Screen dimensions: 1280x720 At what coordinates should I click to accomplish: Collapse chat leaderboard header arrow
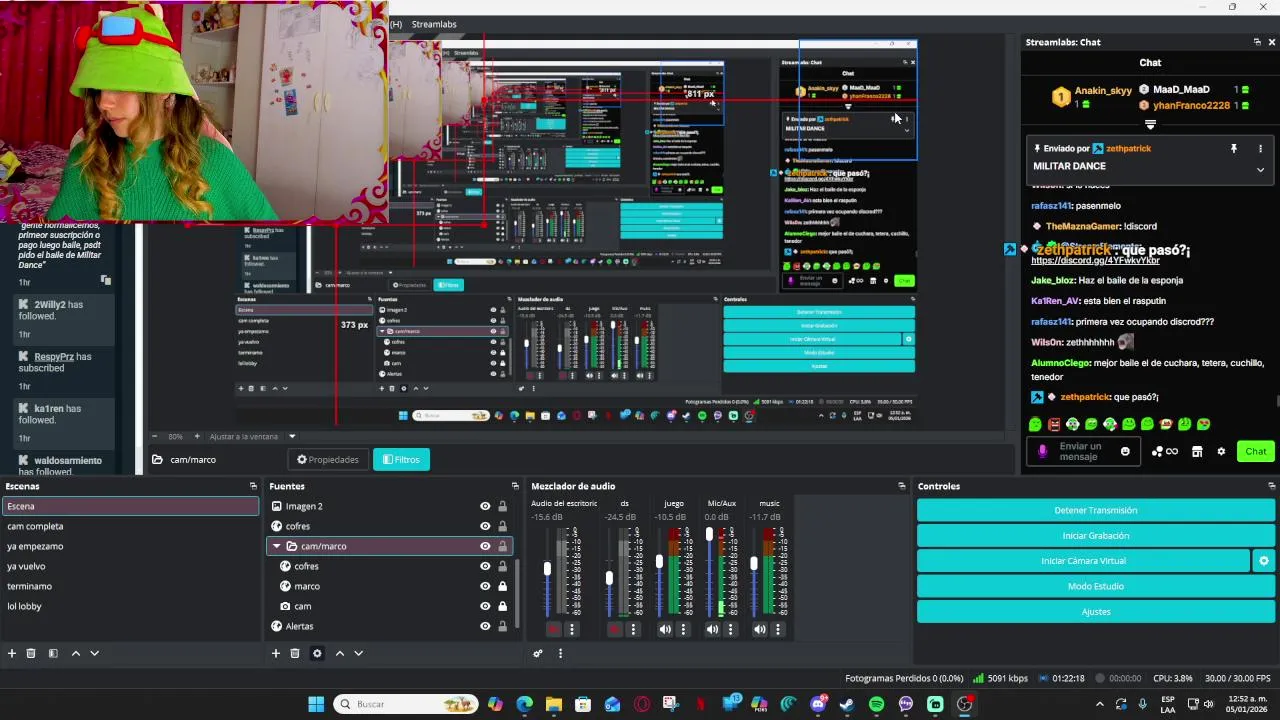click(x=1150, y=125)
